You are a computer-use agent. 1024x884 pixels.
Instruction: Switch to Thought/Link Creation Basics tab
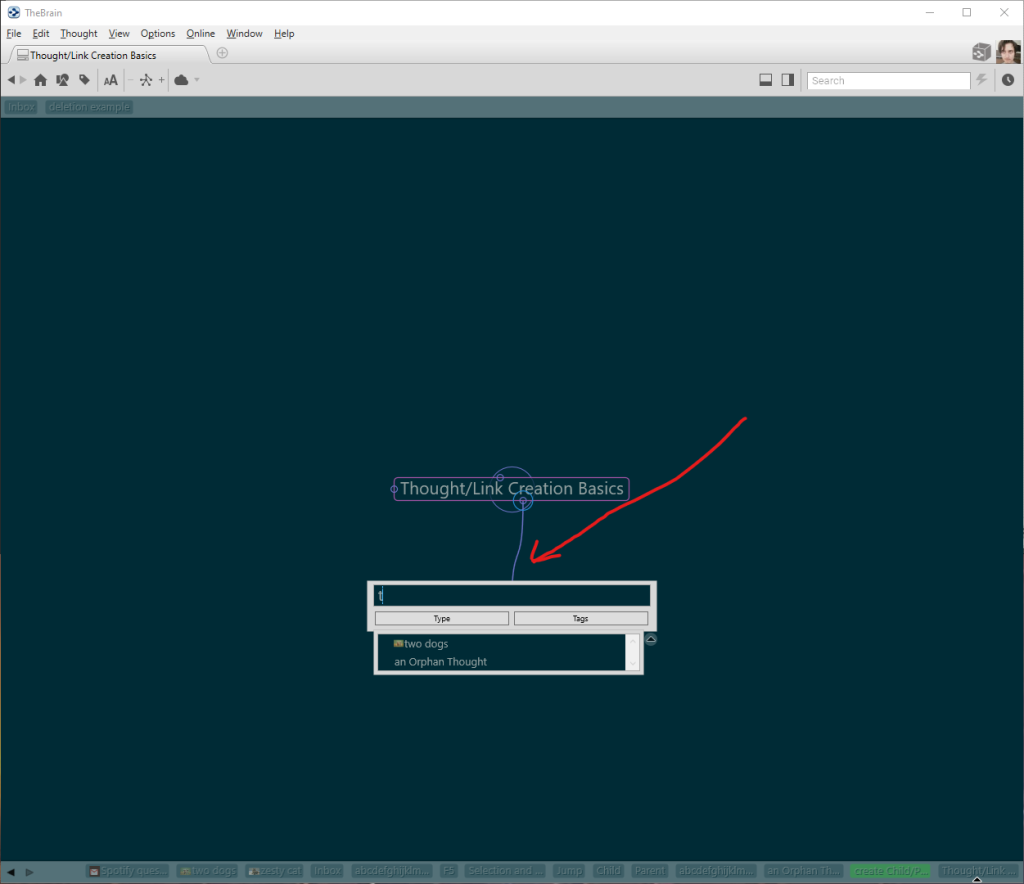pyautogui.click(x=92, y=55)
